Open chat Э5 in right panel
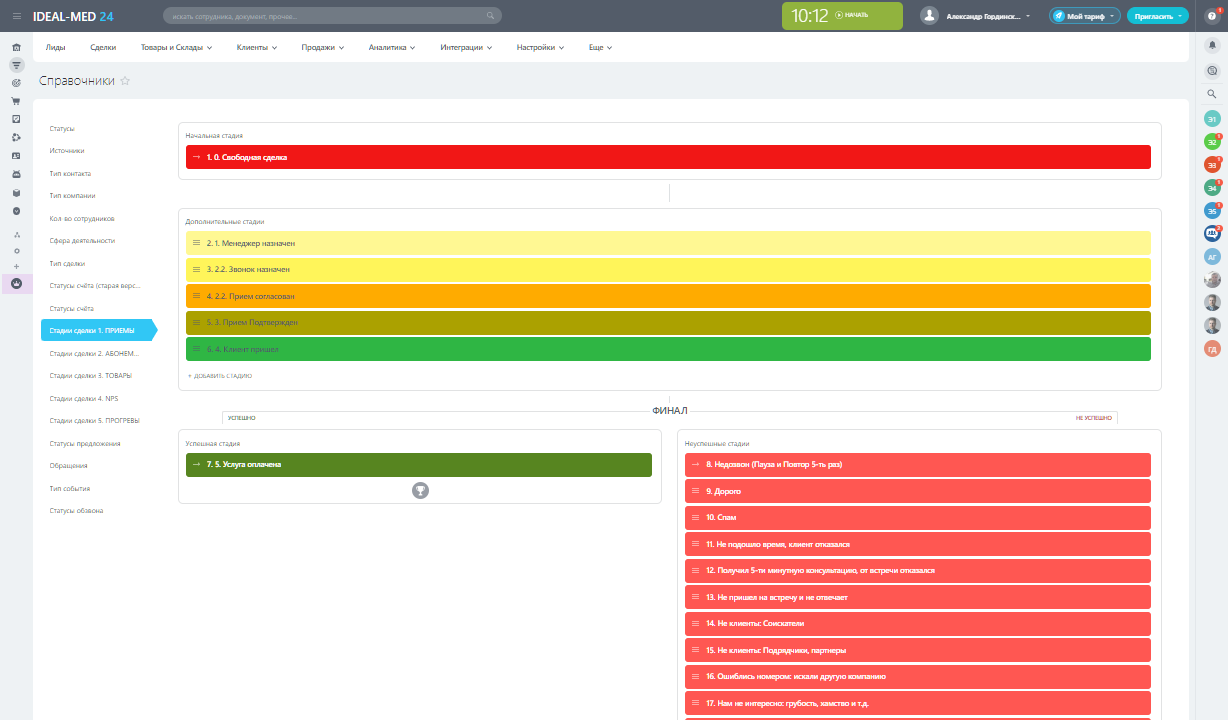 pyautogui.click(x=1212, y=211)
